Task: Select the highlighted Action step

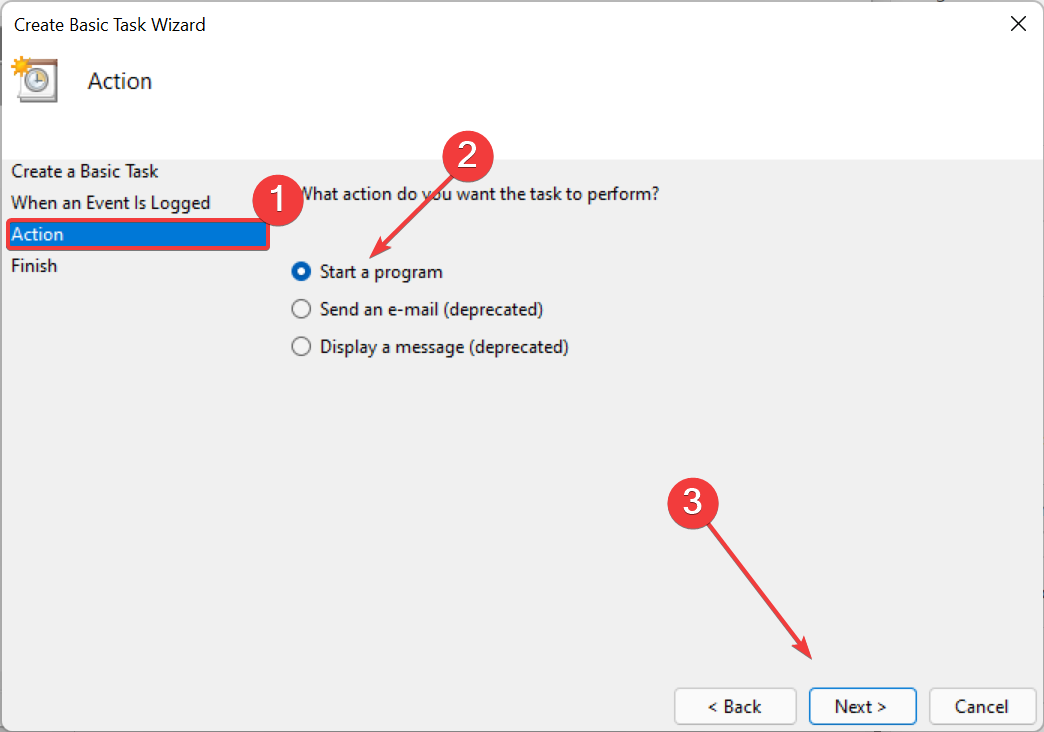Action: coord(138,234)
